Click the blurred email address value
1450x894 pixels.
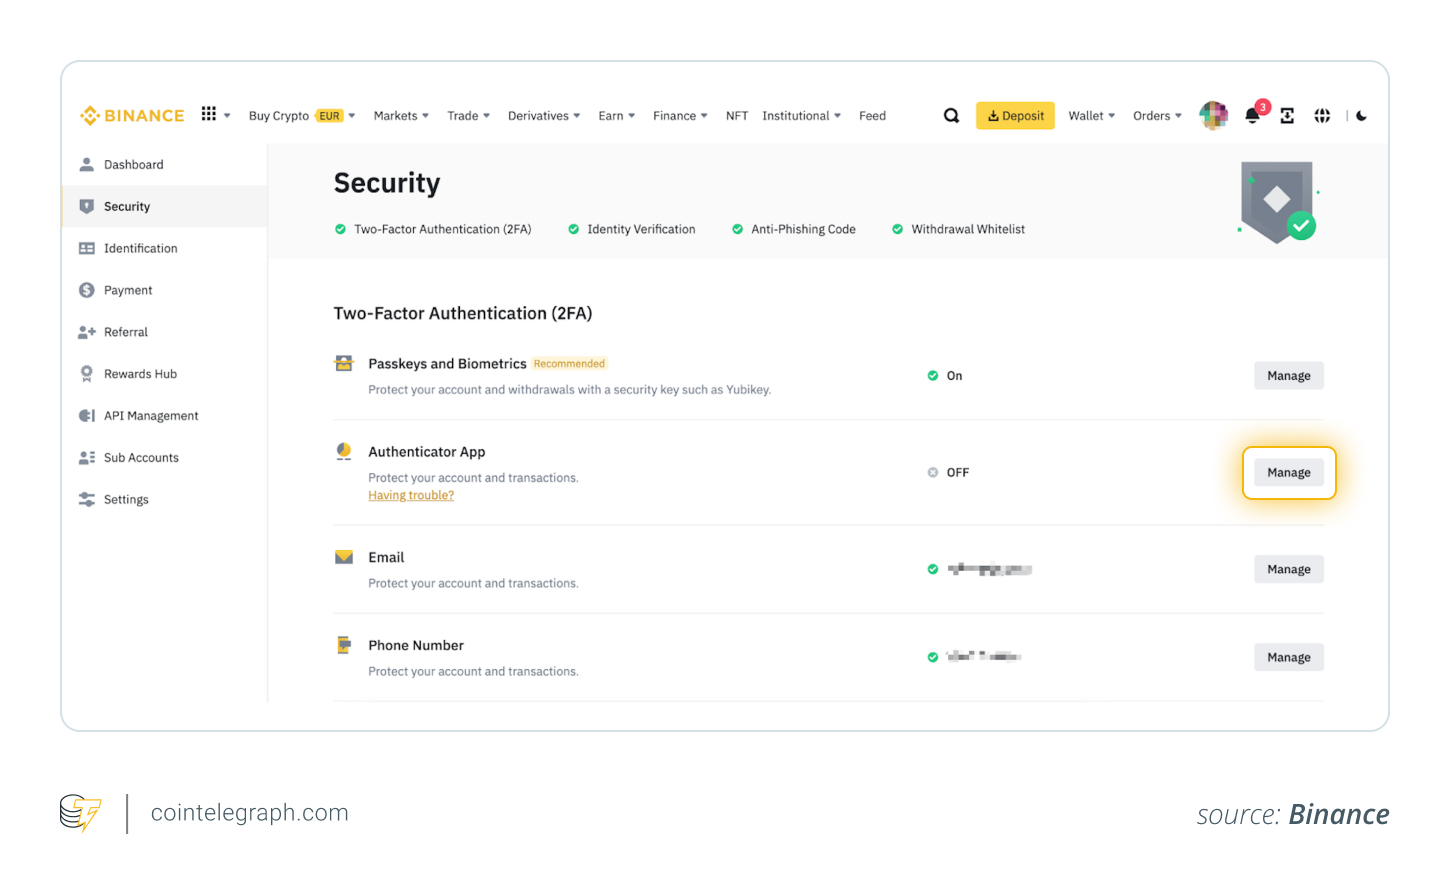(x=990, y=569)
